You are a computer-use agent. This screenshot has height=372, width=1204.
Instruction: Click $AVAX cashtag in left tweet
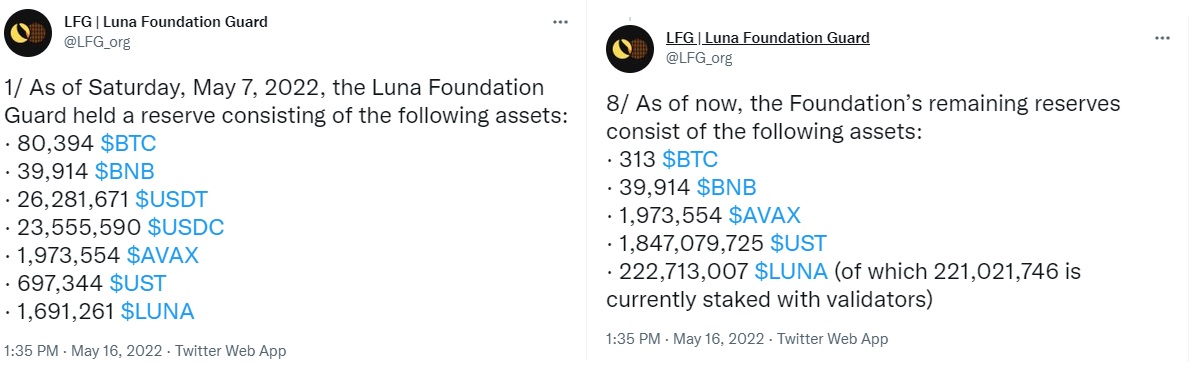[162, 255]
